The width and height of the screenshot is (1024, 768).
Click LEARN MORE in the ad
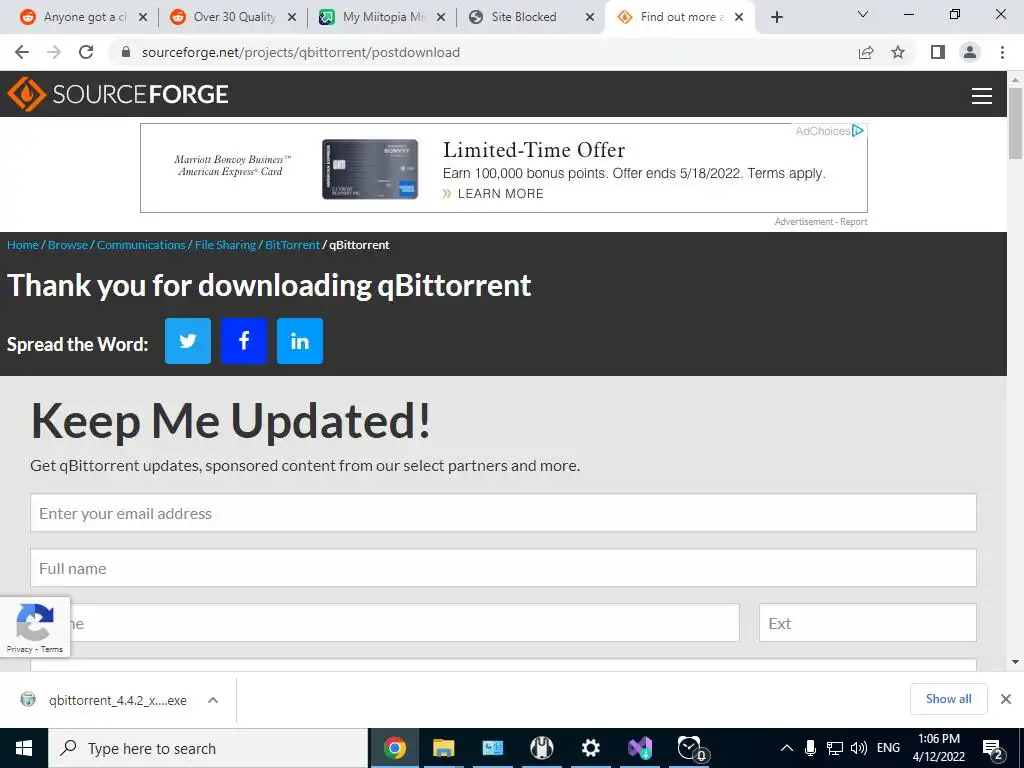[x=500, y=193]
